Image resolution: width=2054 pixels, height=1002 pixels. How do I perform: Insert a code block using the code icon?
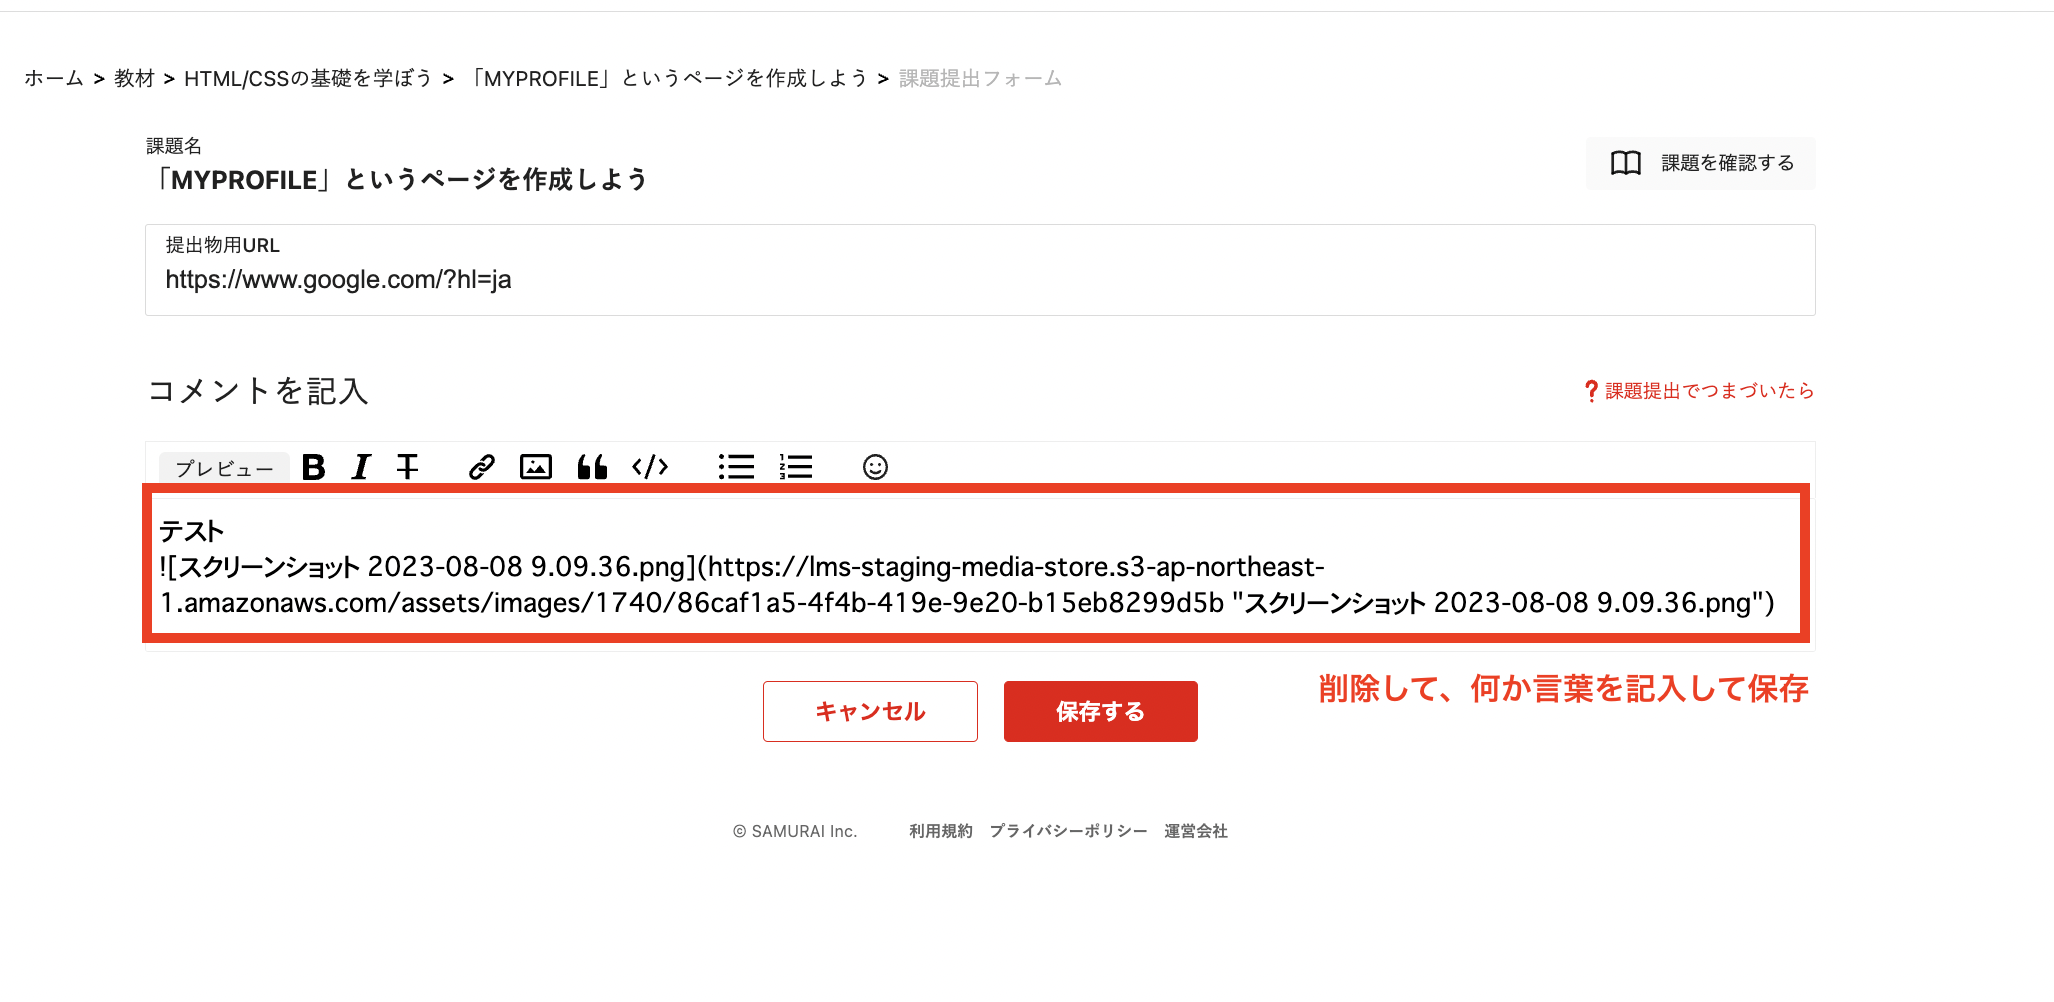(650, 466)
